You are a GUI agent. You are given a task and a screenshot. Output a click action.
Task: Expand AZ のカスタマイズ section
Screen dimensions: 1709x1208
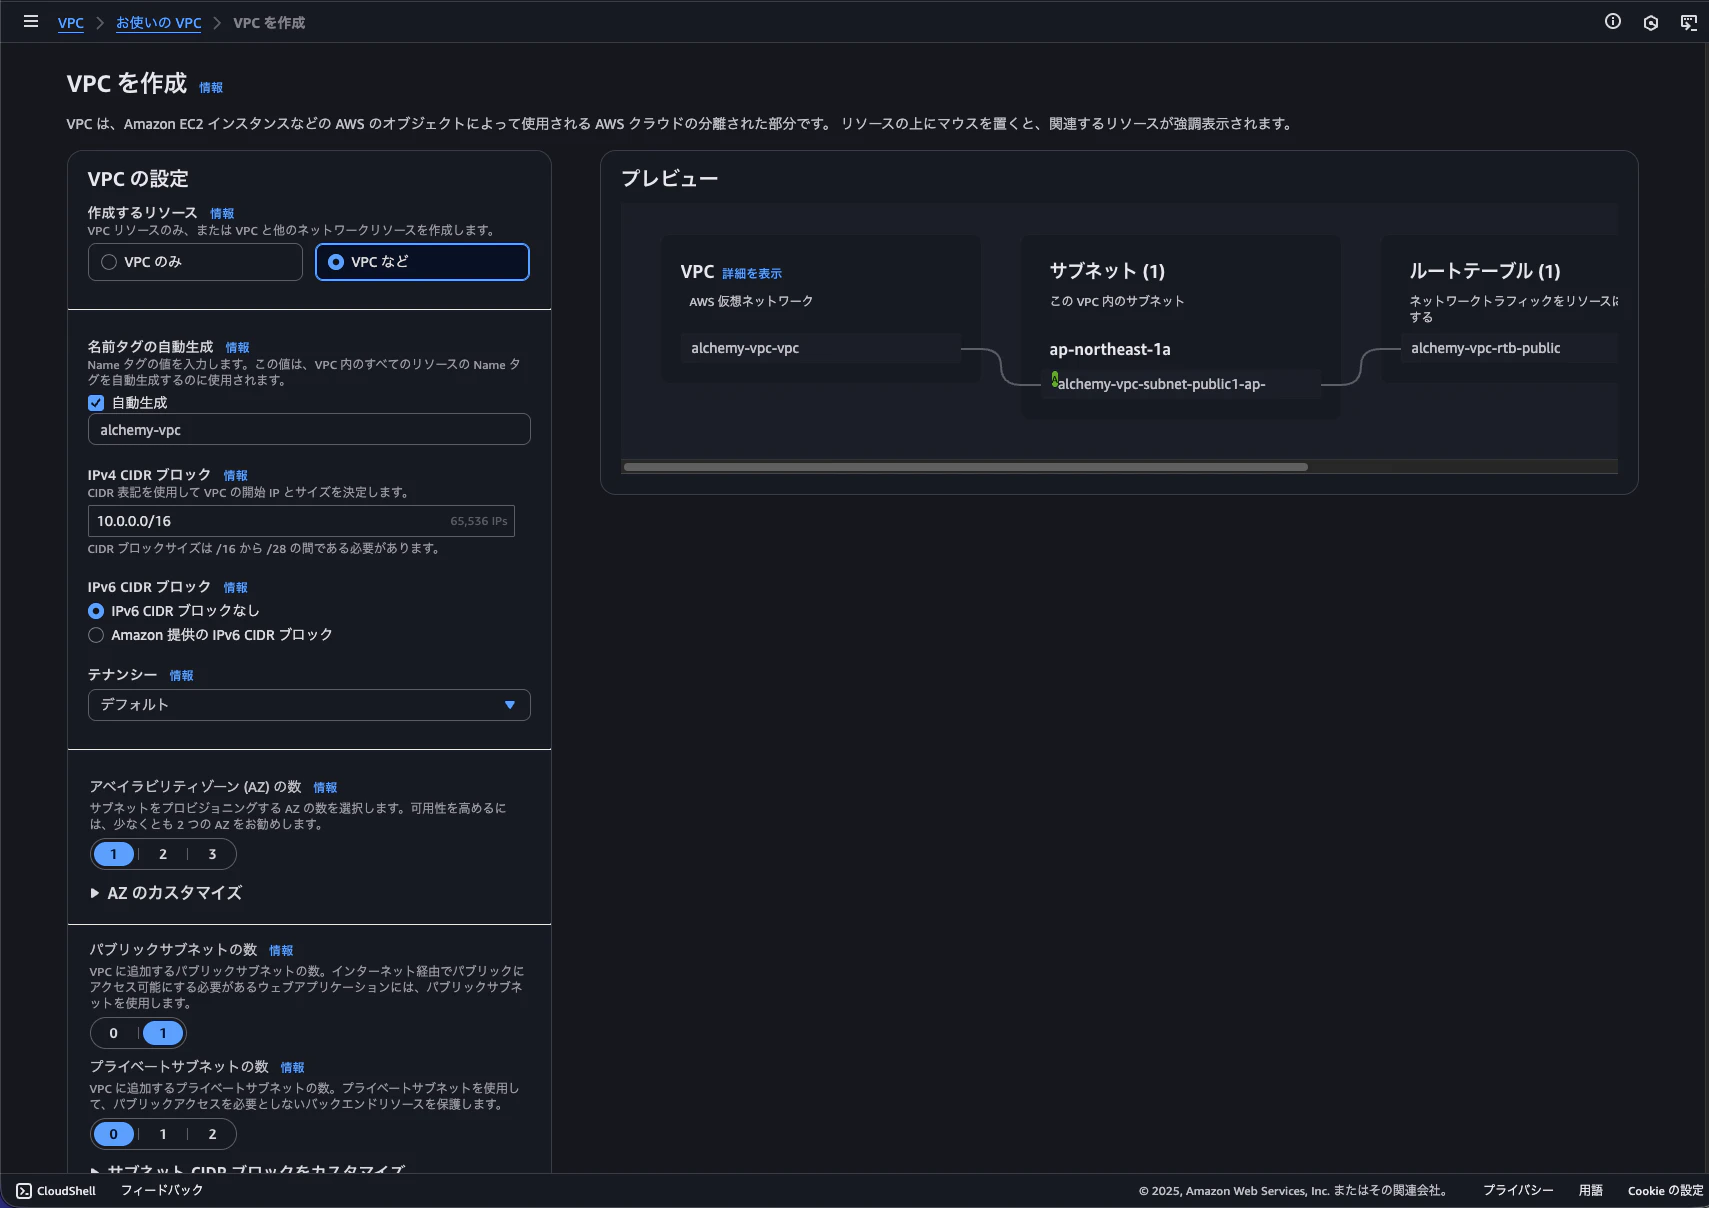(x=166, y=893)
